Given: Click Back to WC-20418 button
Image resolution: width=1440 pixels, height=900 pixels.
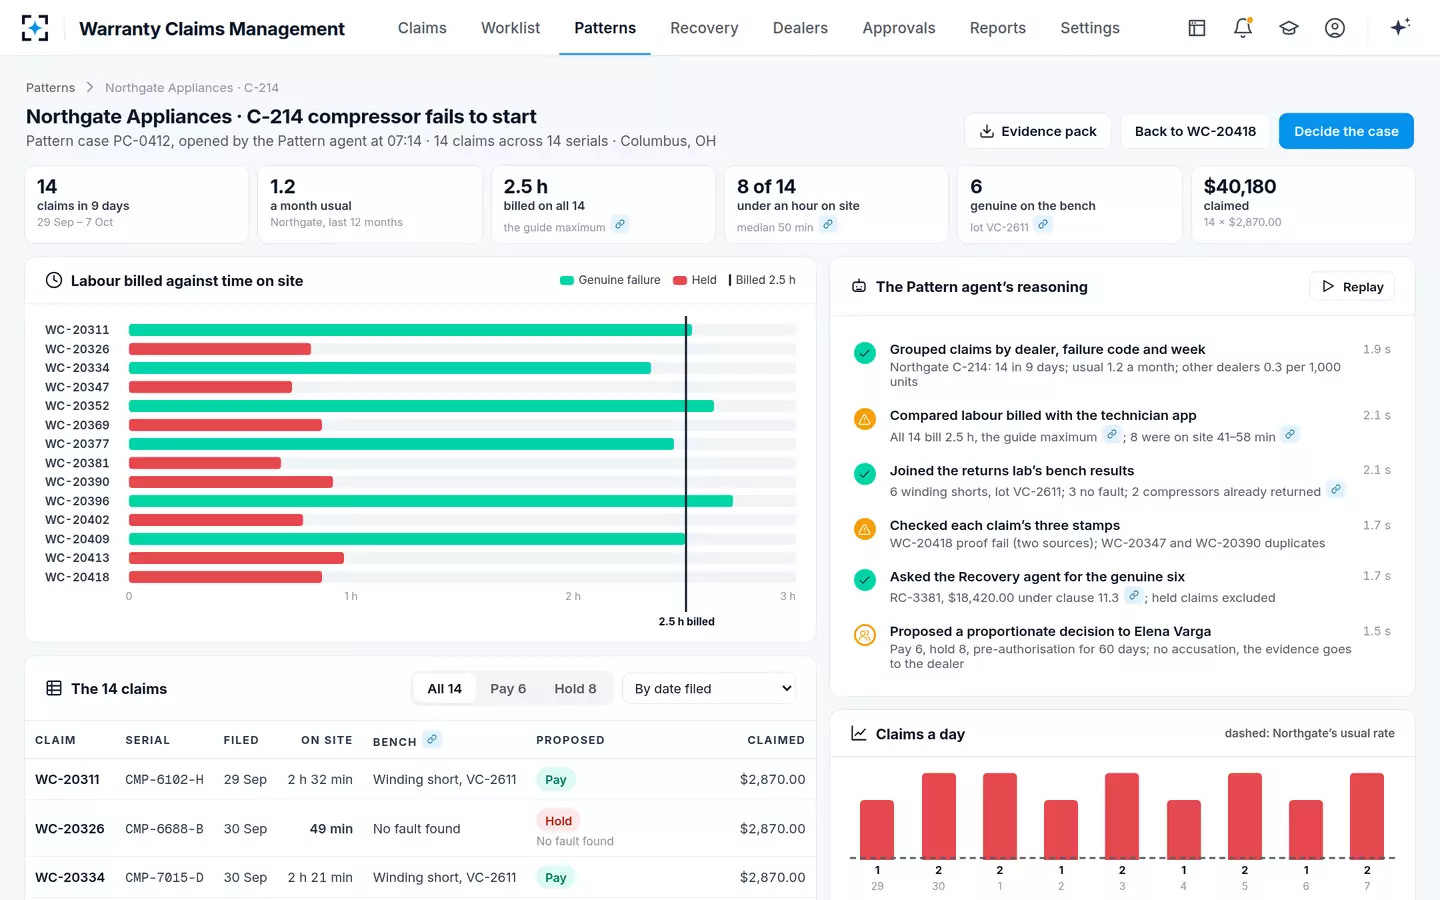Looking at the screenshot, I should (x=1195, y=131).
